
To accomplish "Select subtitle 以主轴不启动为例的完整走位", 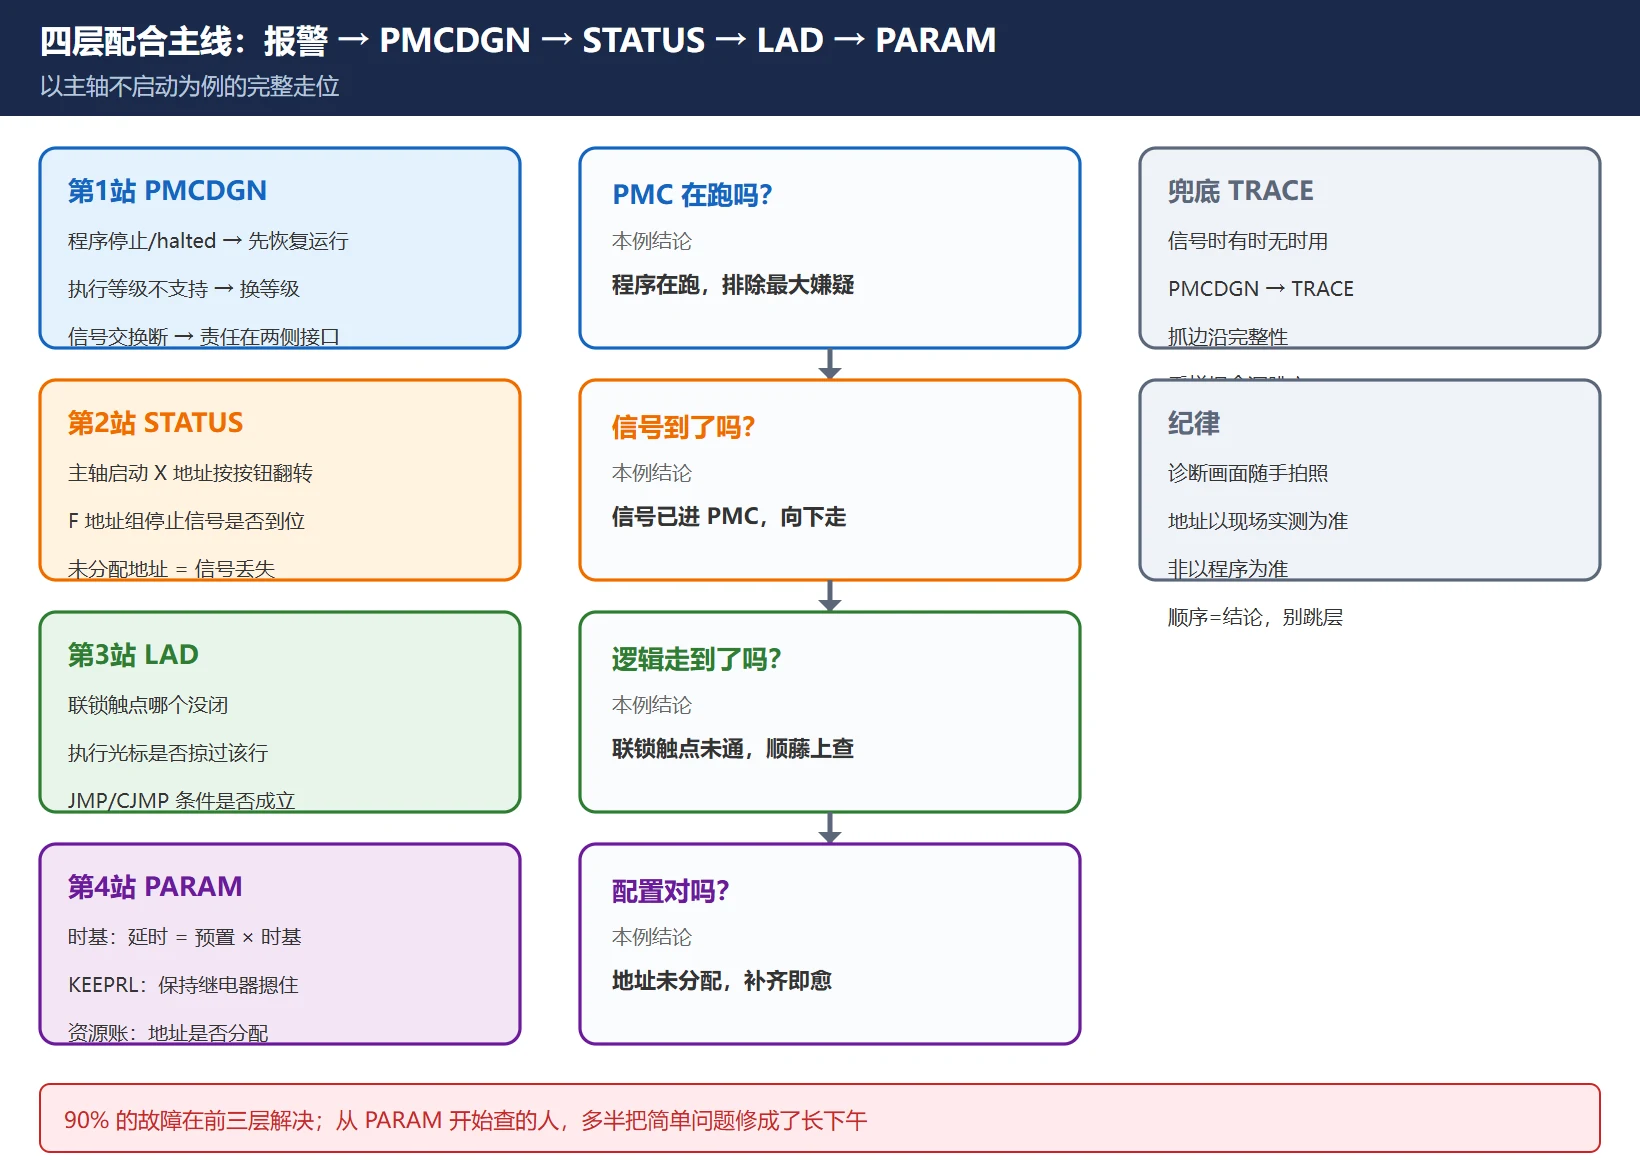I will coord(190,87).
